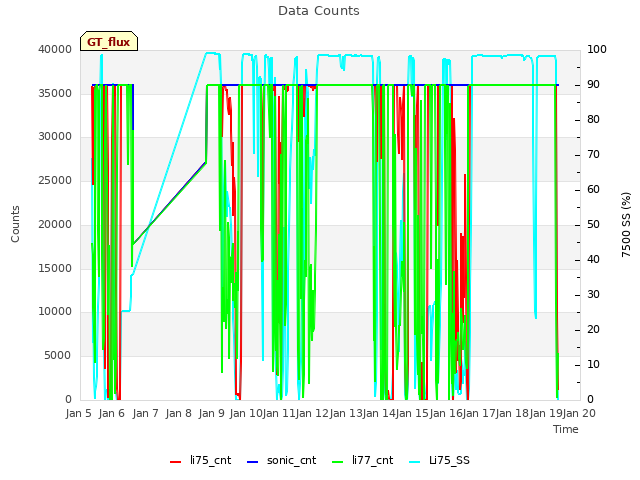Click the Jan 7 date tick label

tap(146, 413)
